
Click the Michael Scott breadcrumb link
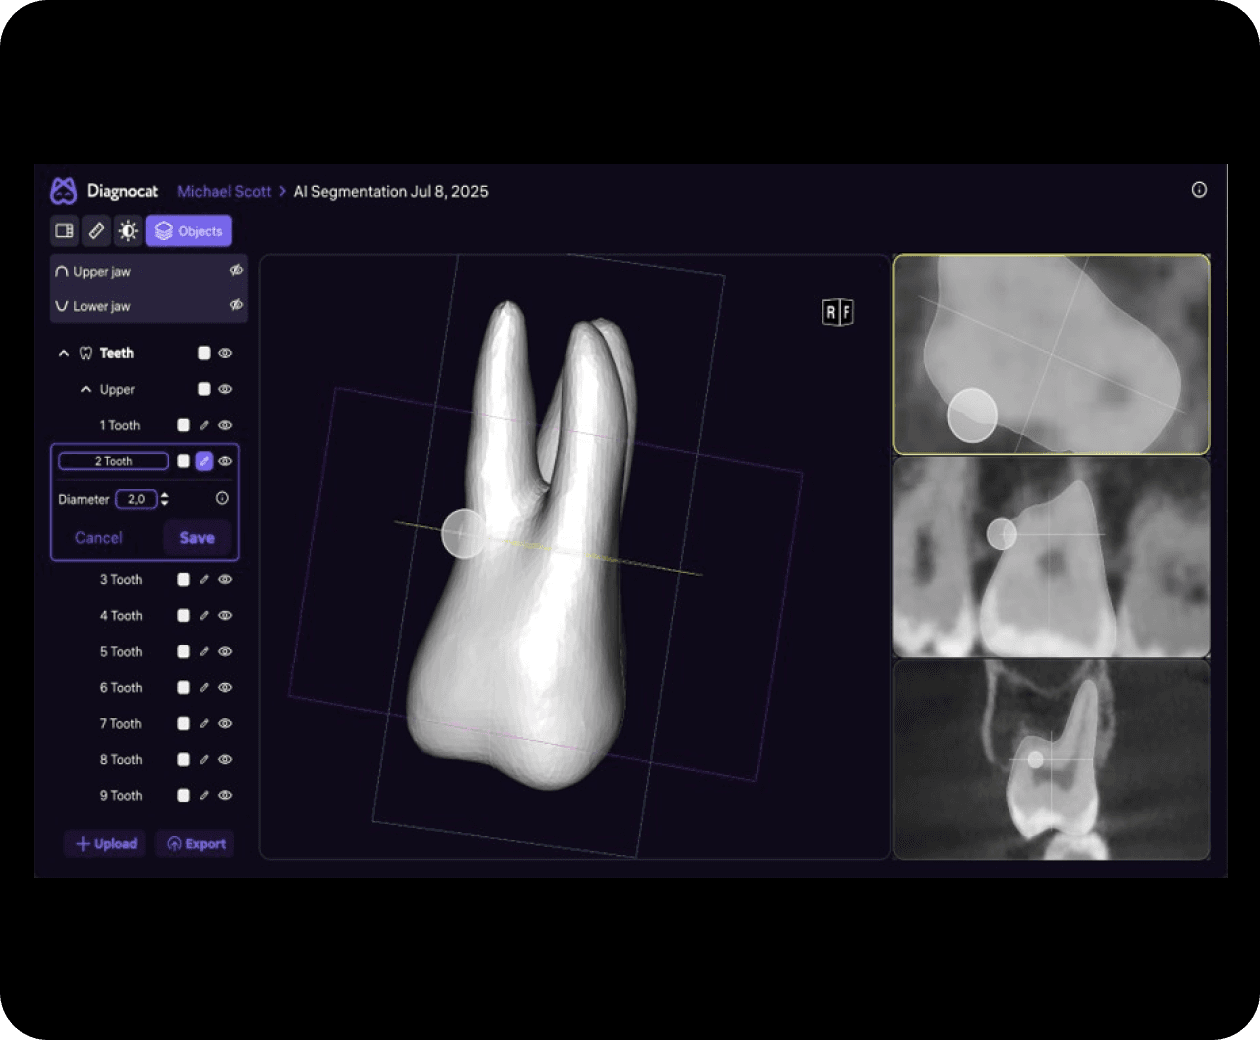[224, 191]
